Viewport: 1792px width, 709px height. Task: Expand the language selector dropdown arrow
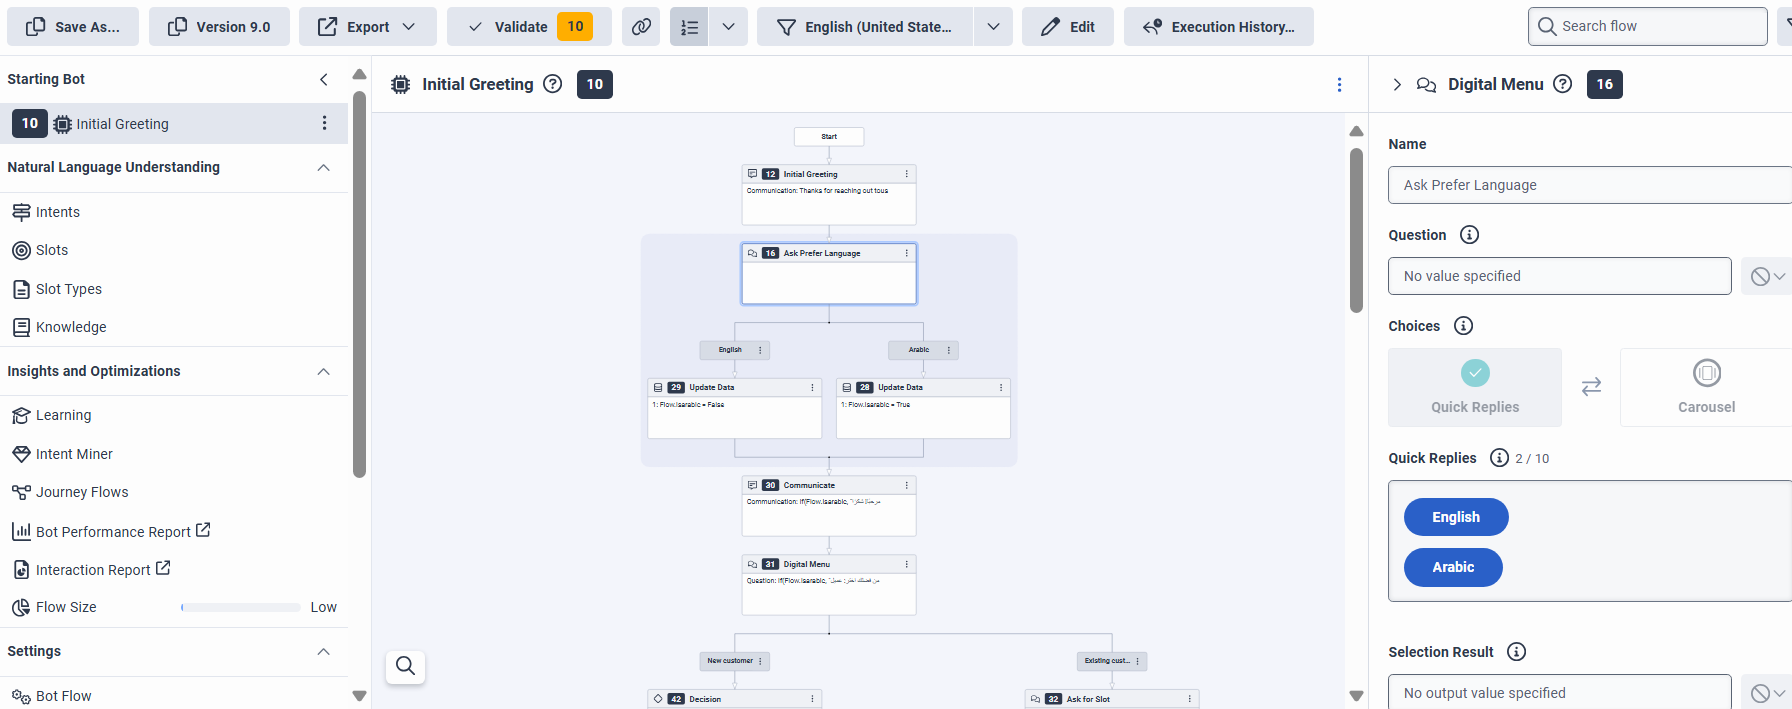pos(993,27)
